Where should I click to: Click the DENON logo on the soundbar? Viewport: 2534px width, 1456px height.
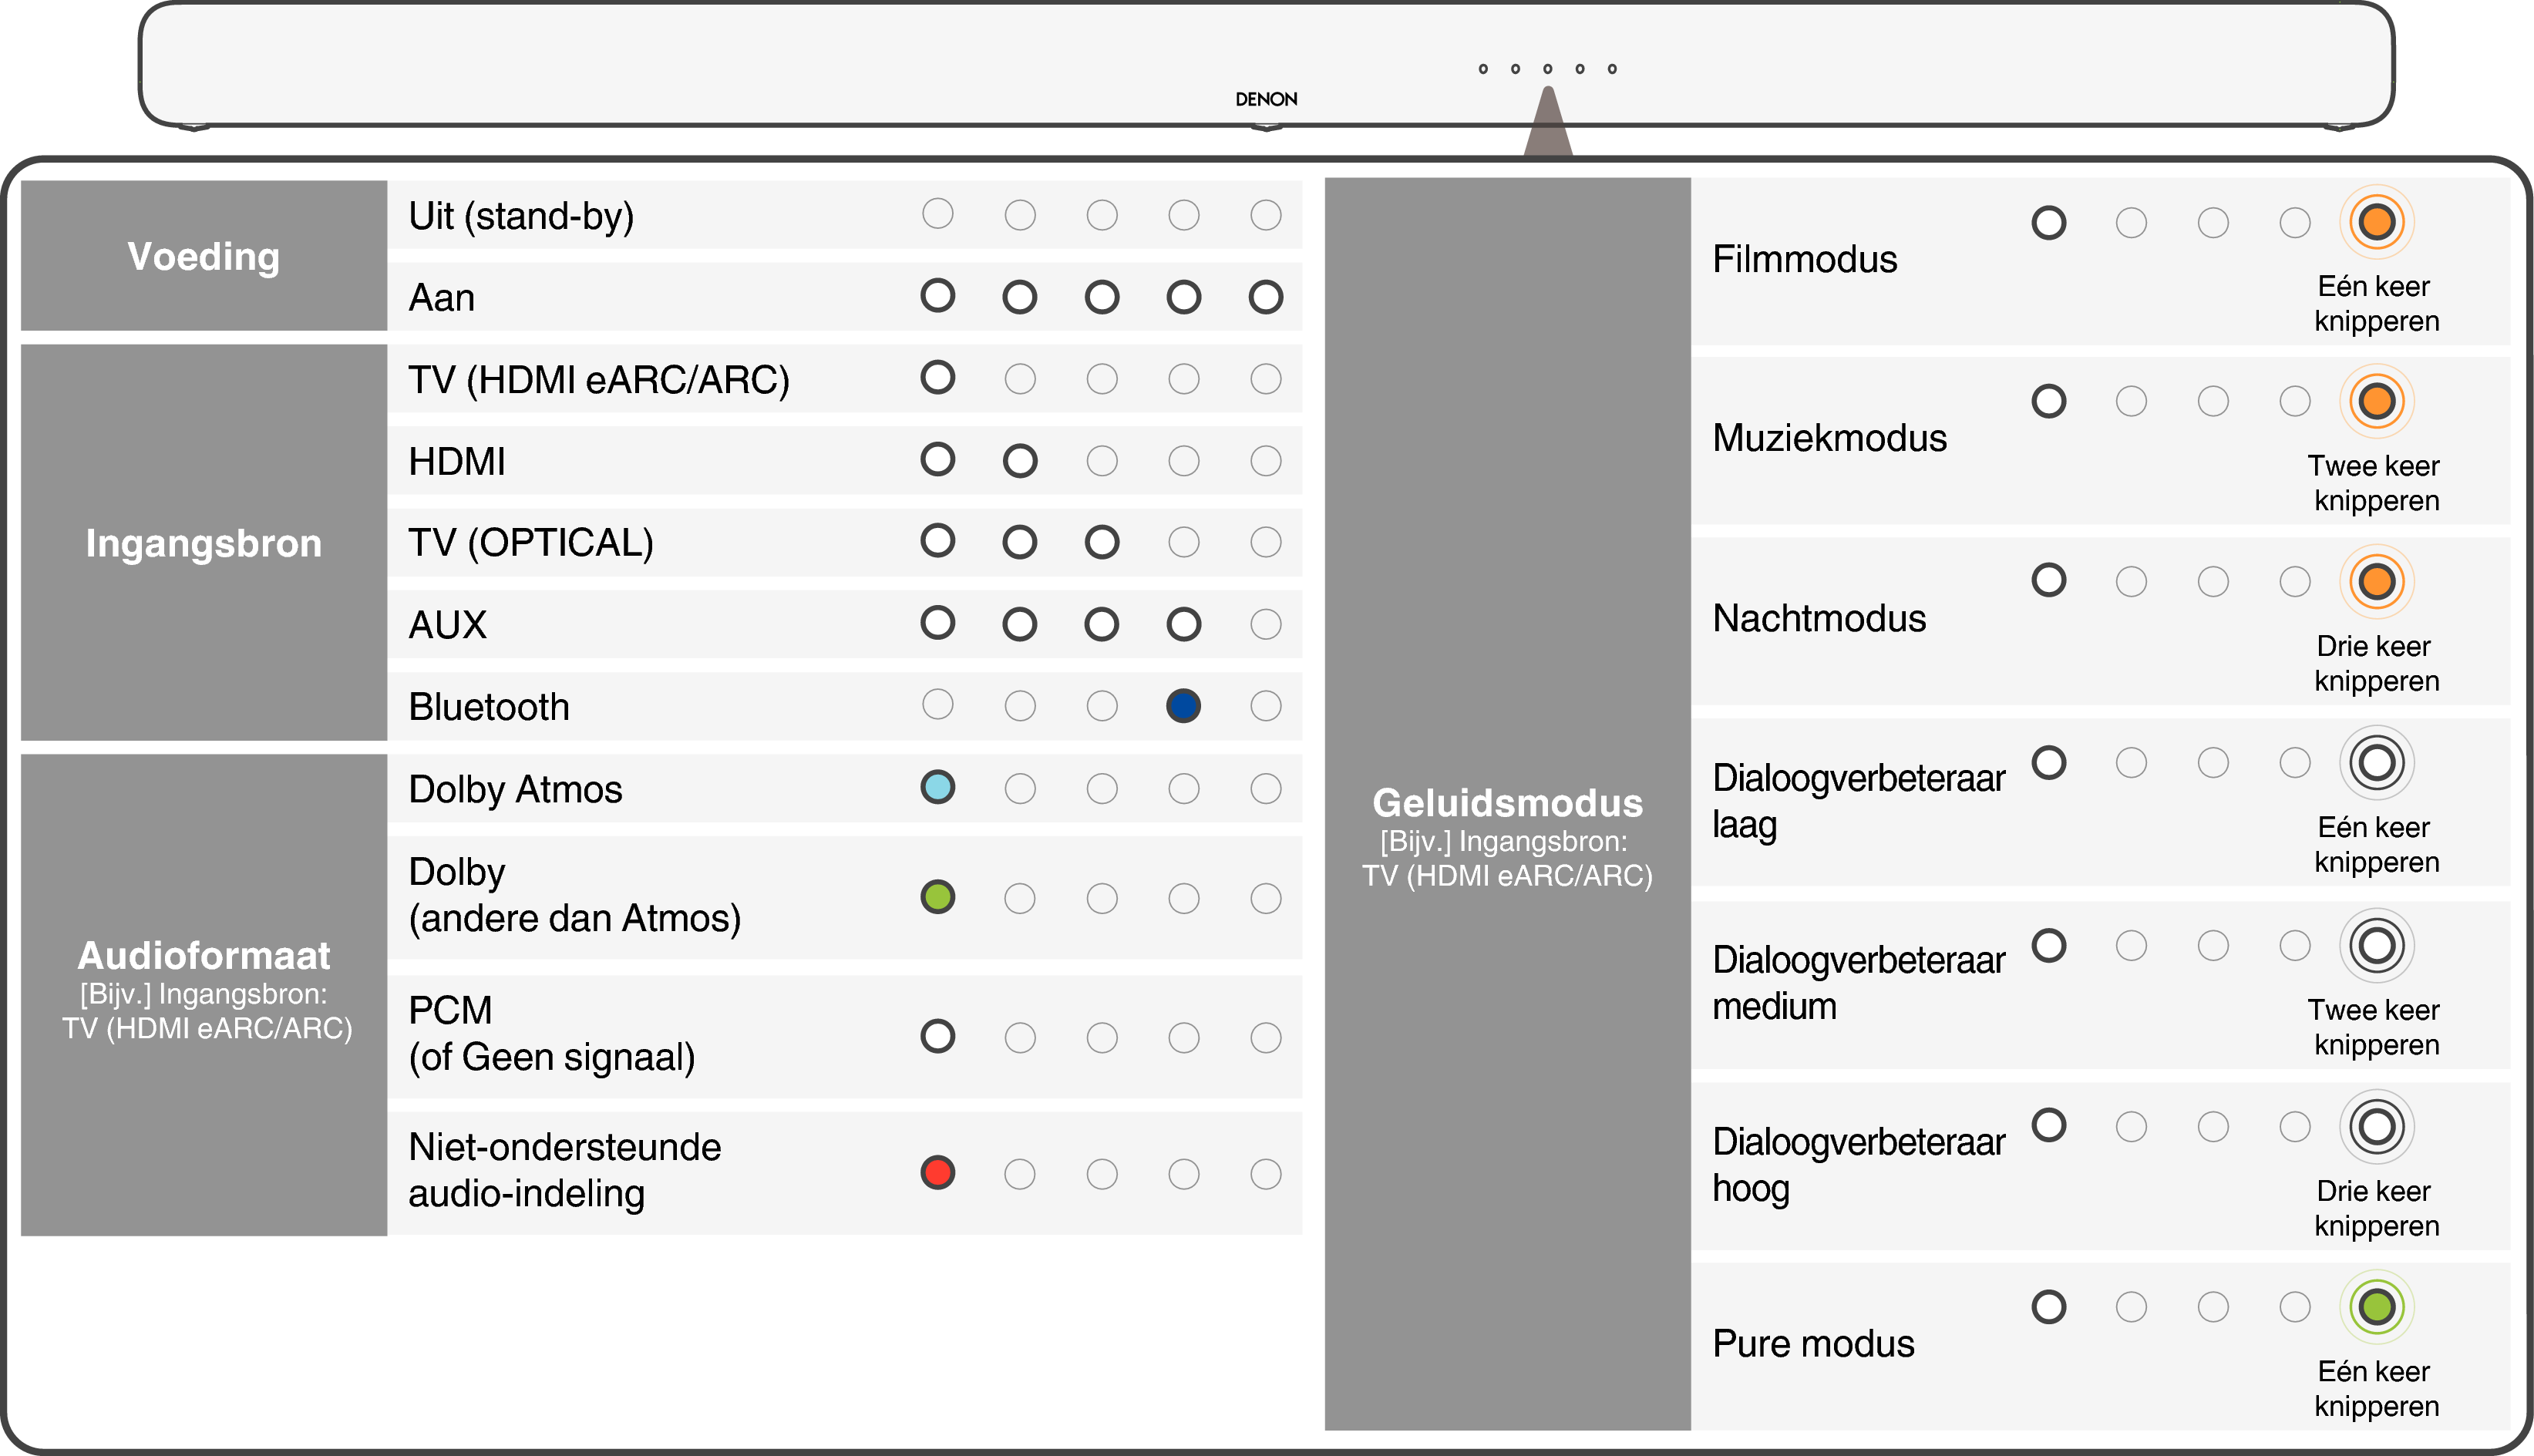tap(1266, 99)
